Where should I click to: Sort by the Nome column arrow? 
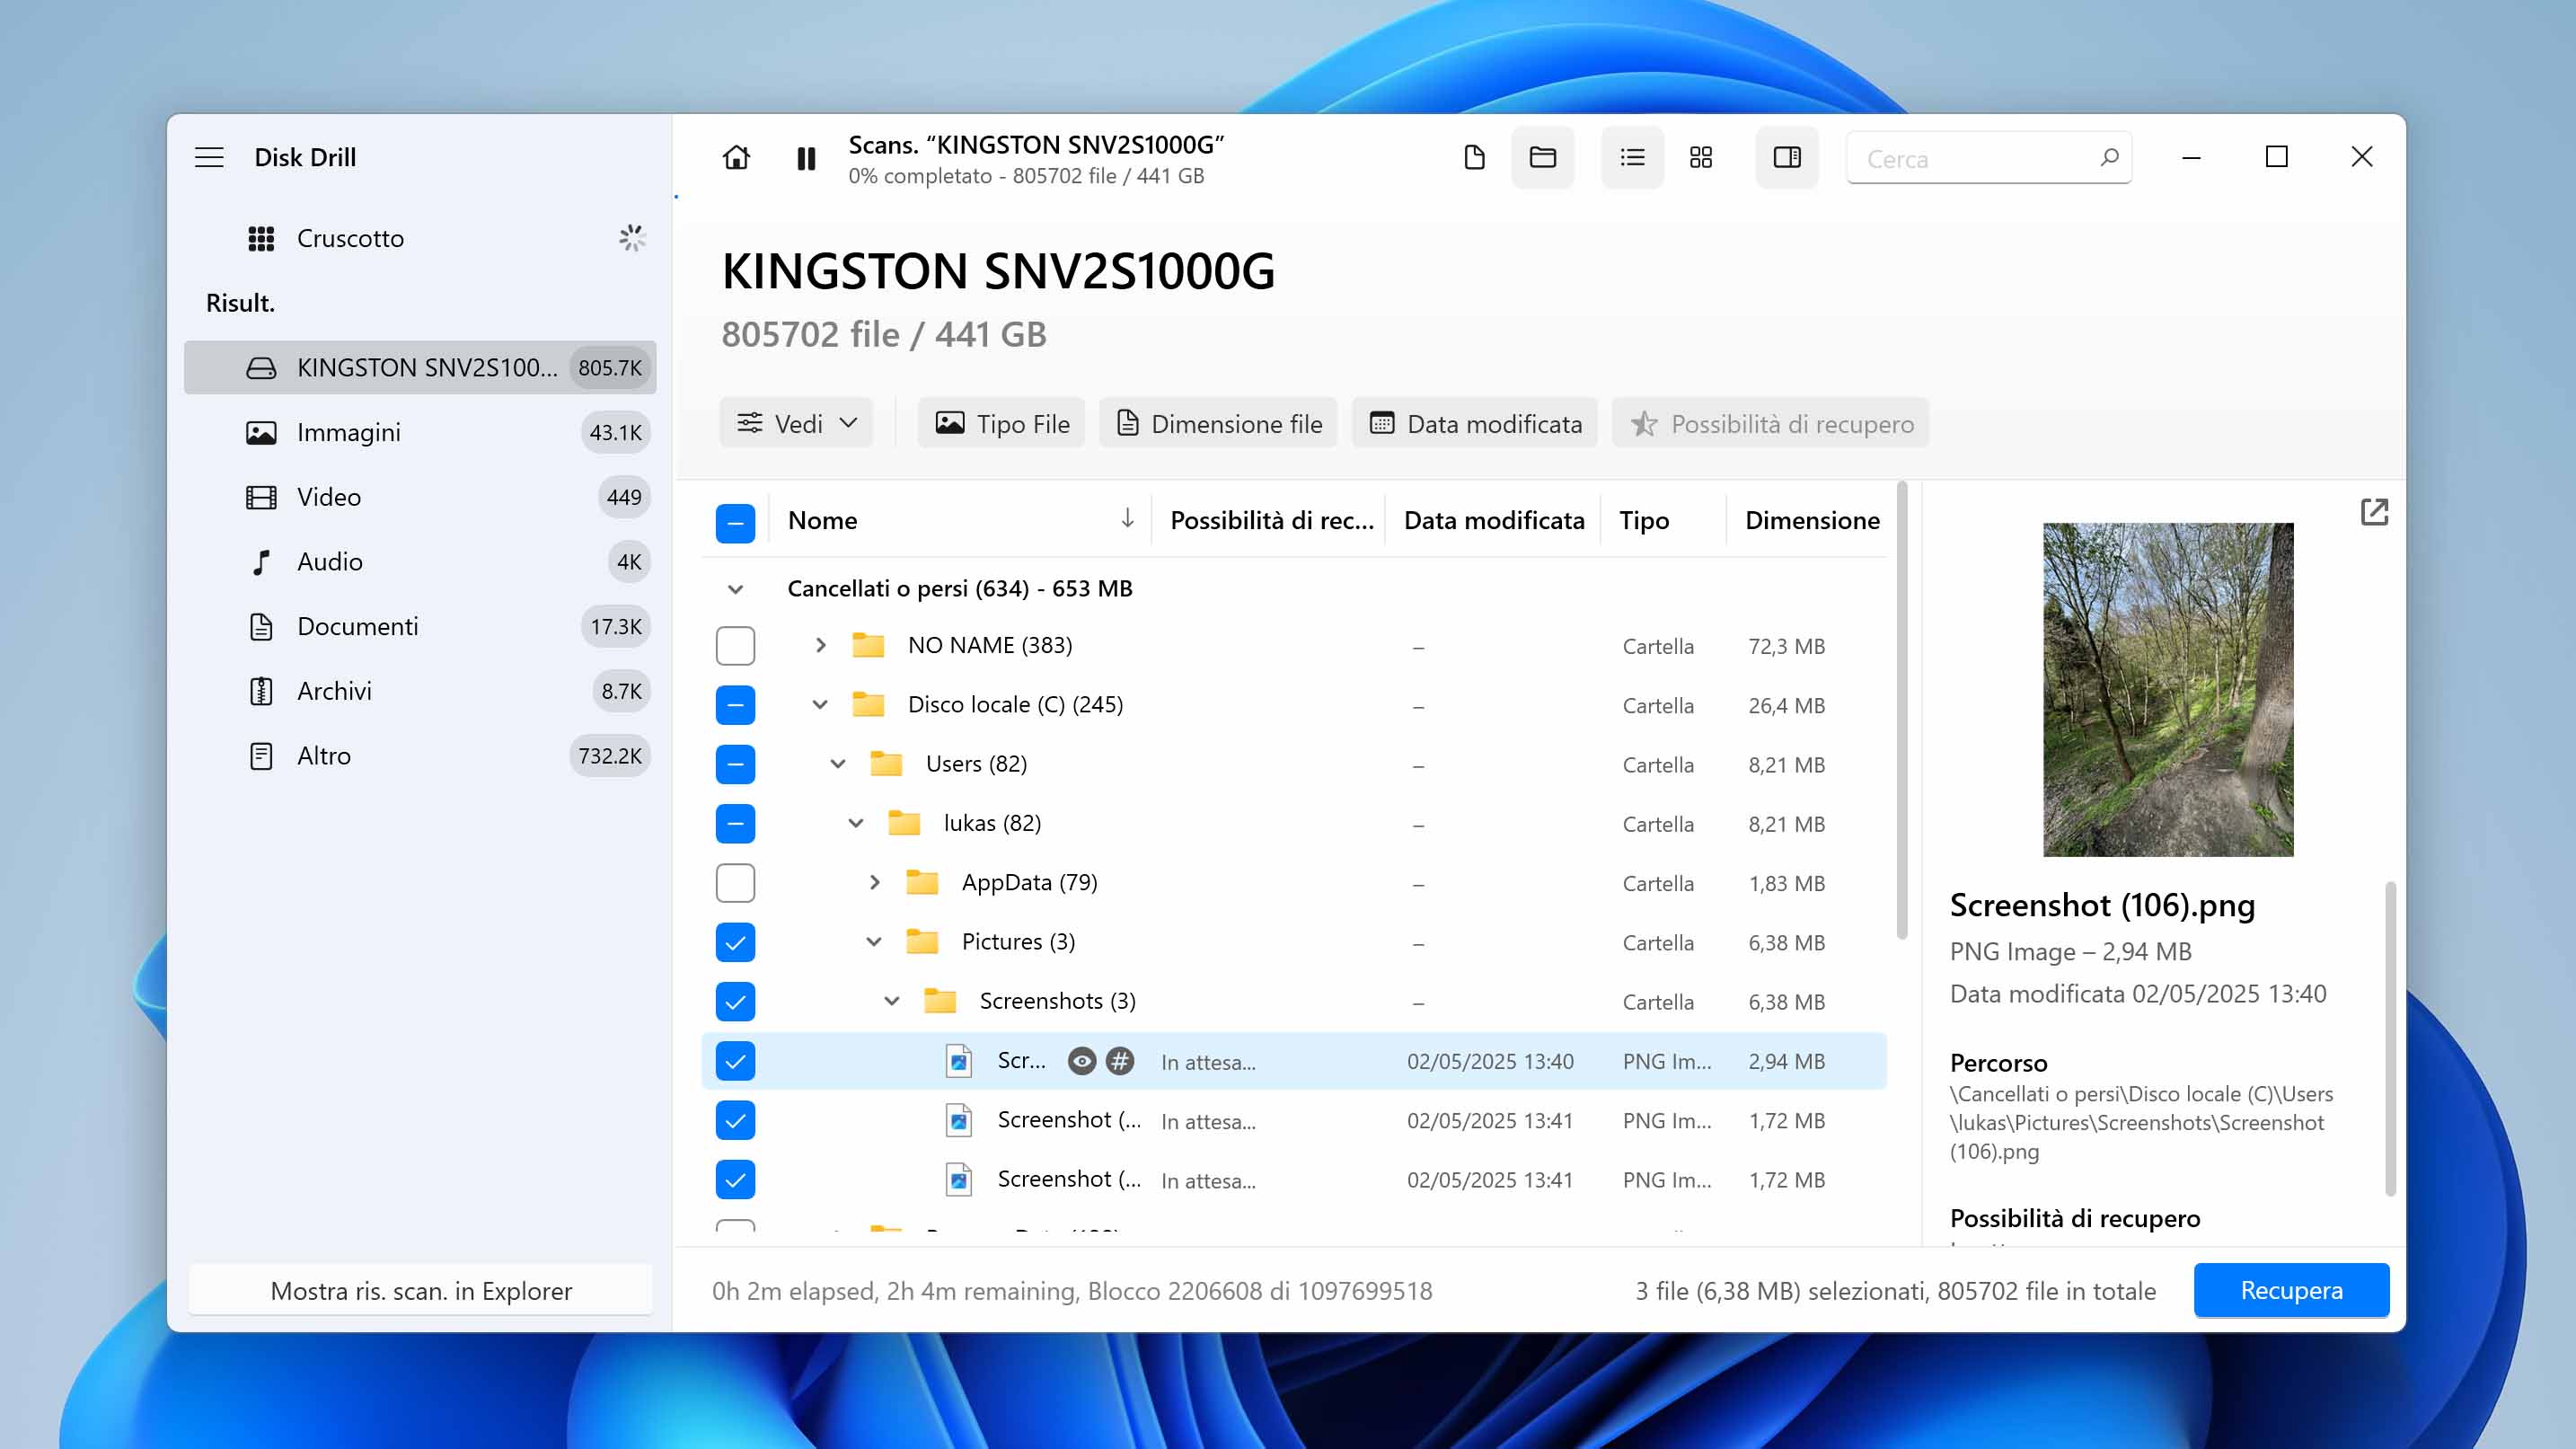(1127, 518)
